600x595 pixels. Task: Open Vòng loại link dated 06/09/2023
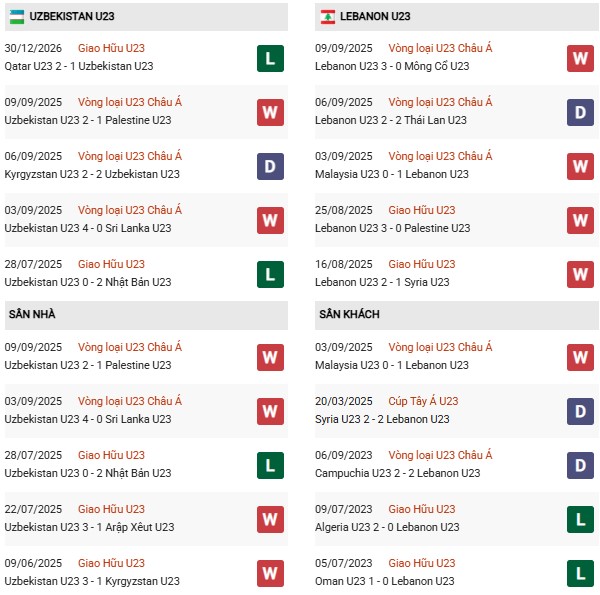click(x=440, y=455)
